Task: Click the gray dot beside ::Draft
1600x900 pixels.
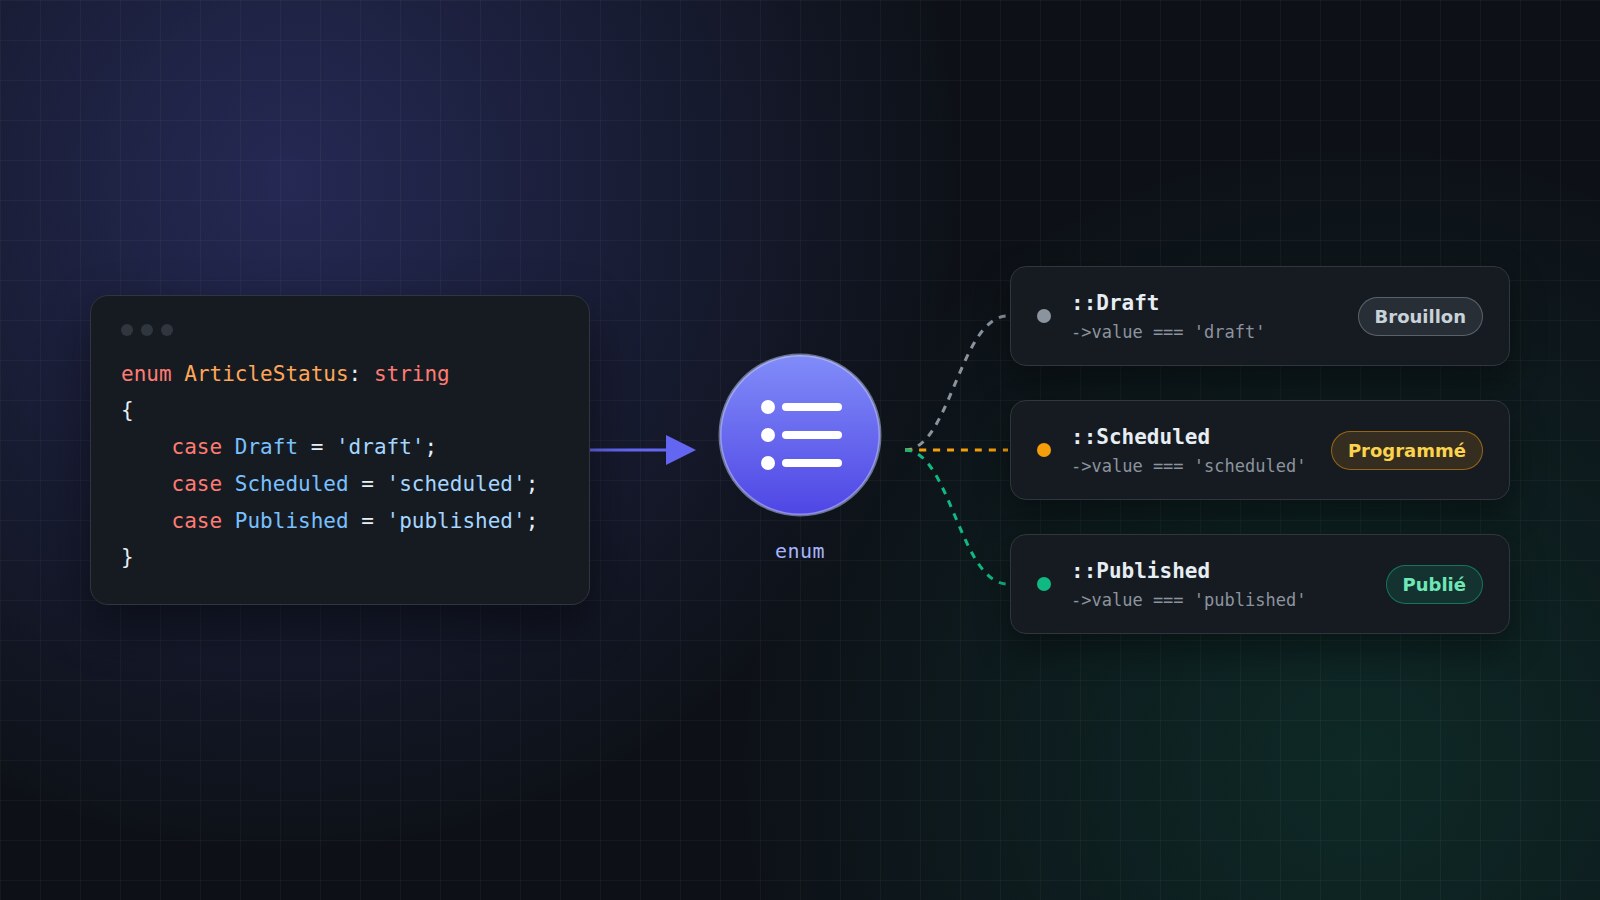Action: point(1044,316)
